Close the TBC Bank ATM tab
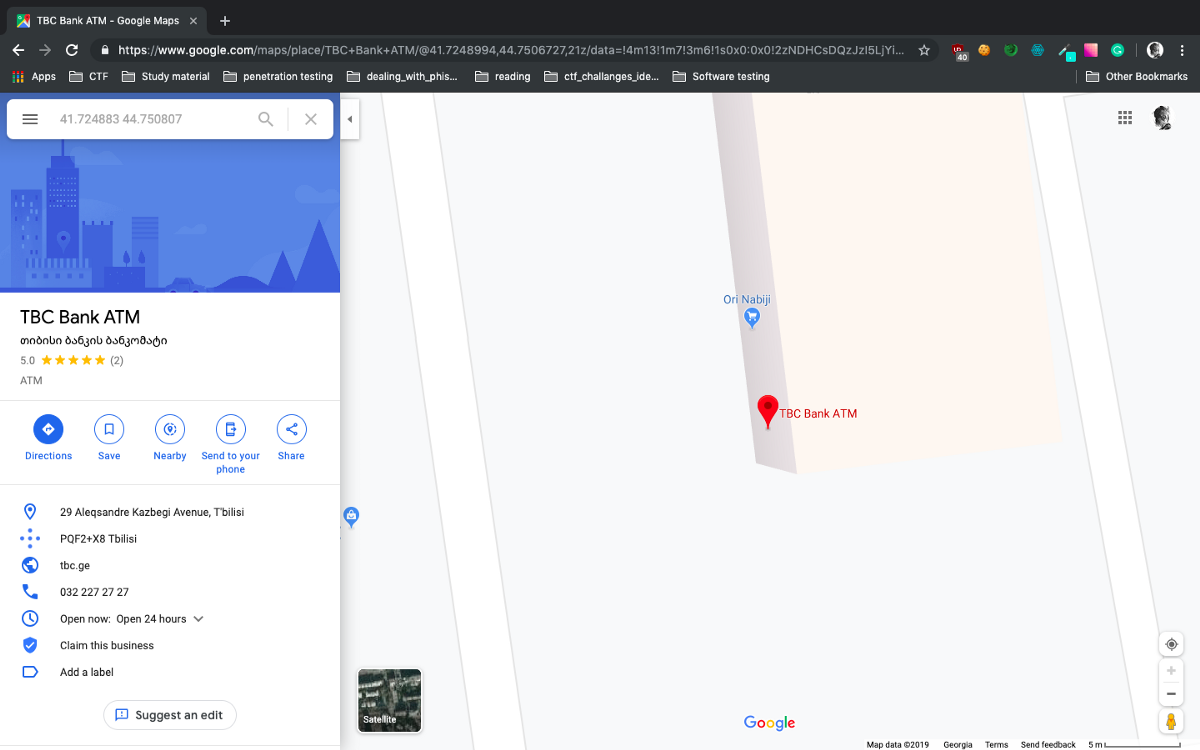Image resolution: width=1200 pixels, height=750 pixels. point(193,21)
